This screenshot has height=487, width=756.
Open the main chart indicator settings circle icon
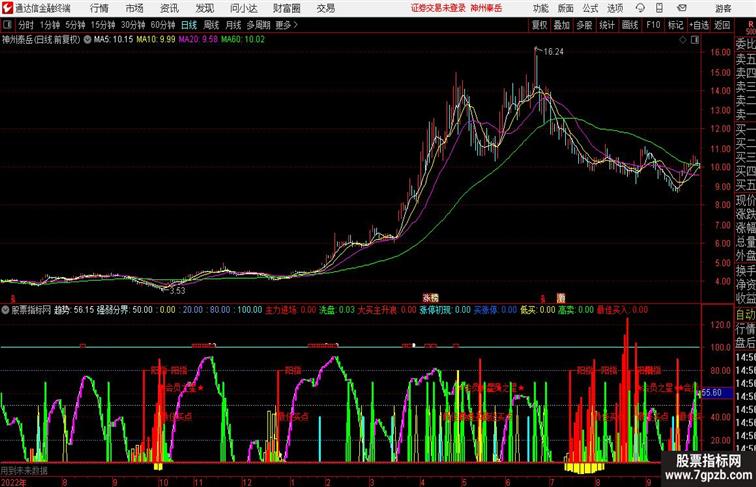87,40
